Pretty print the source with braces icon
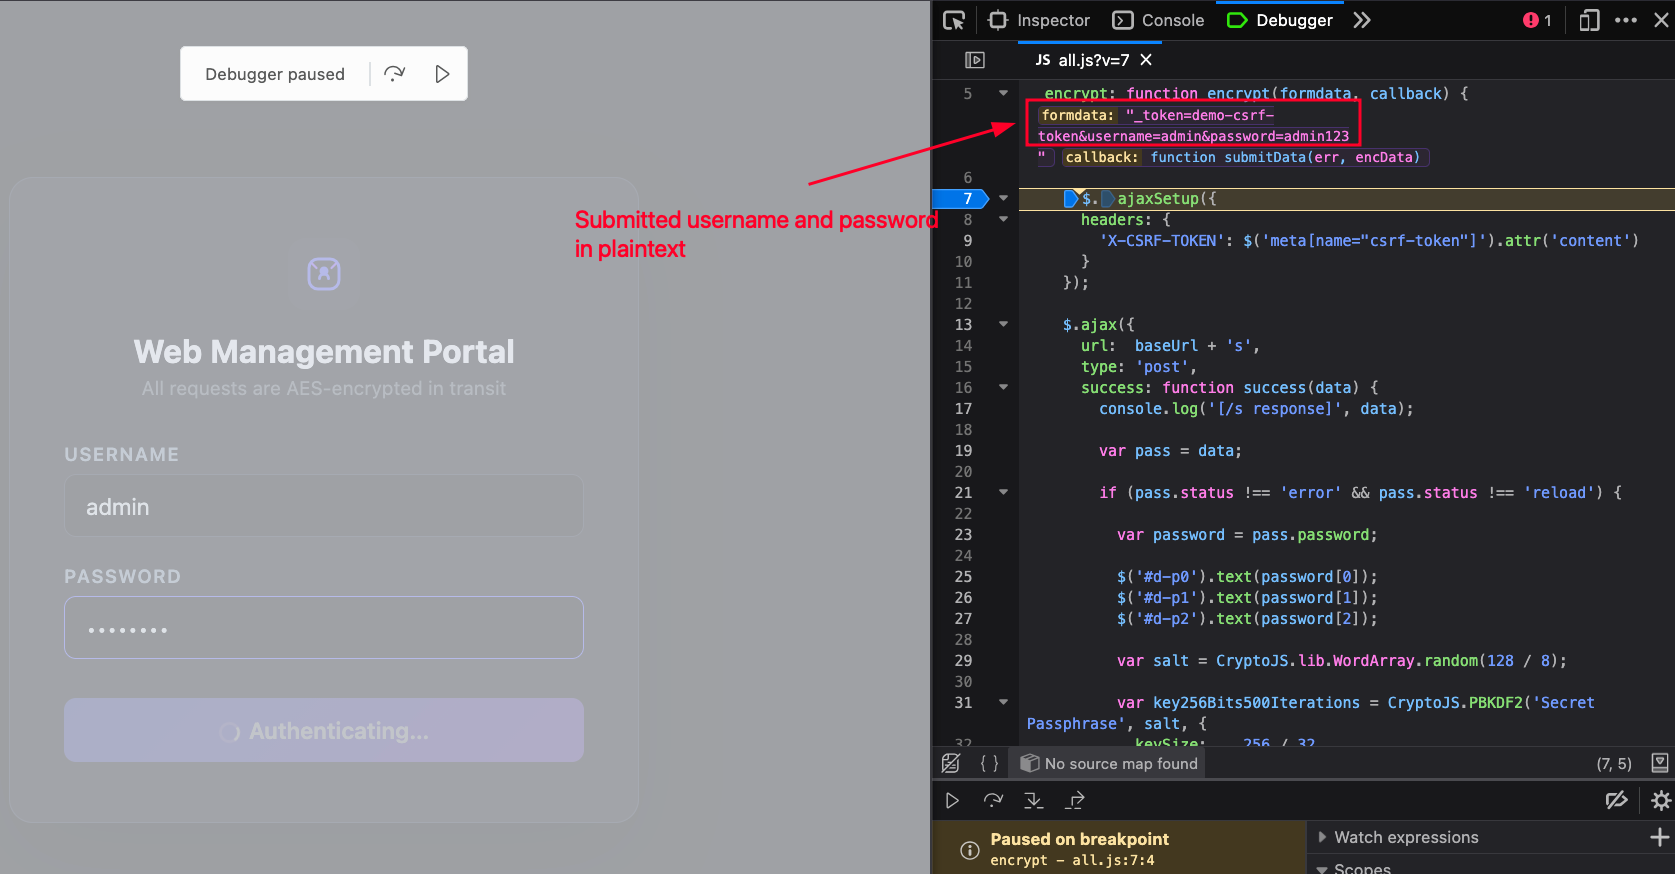The image size is (1675, 874). pos(989,763)
